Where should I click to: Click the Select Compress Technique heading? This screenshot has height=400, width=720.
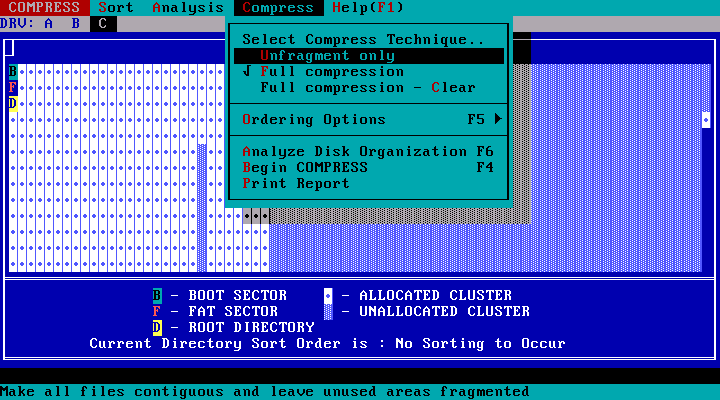(363, 39)
